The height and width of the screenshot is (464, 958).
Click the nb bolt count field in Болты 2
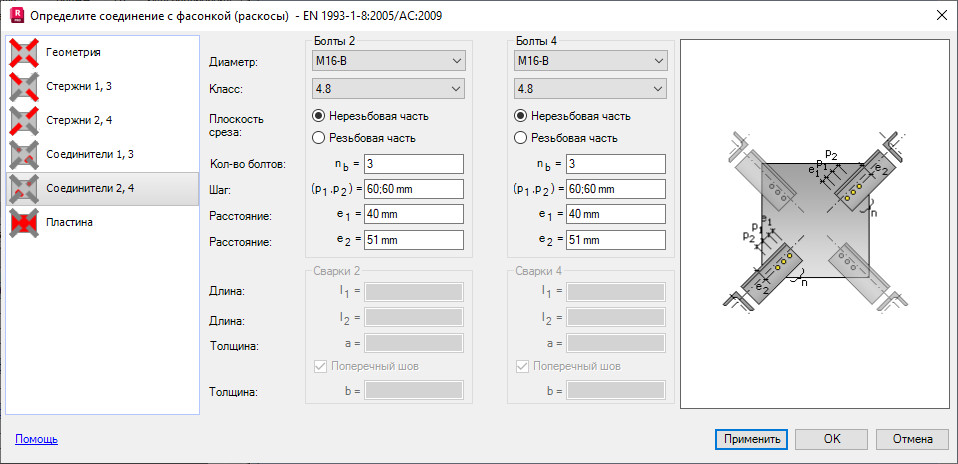(414, 164)
